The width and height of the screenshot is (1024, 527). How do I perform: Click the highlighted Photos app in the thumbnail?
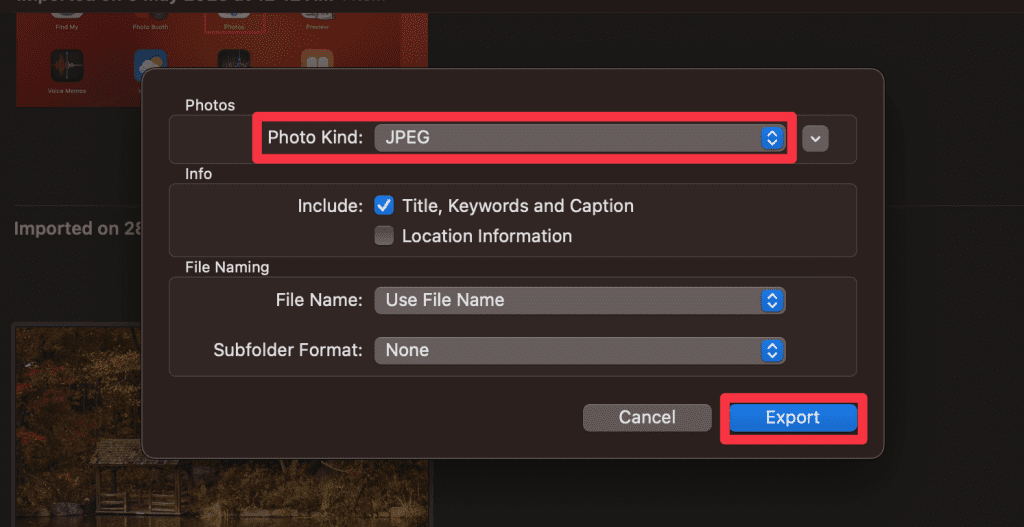pyautogui.click(x=234, y=22)
